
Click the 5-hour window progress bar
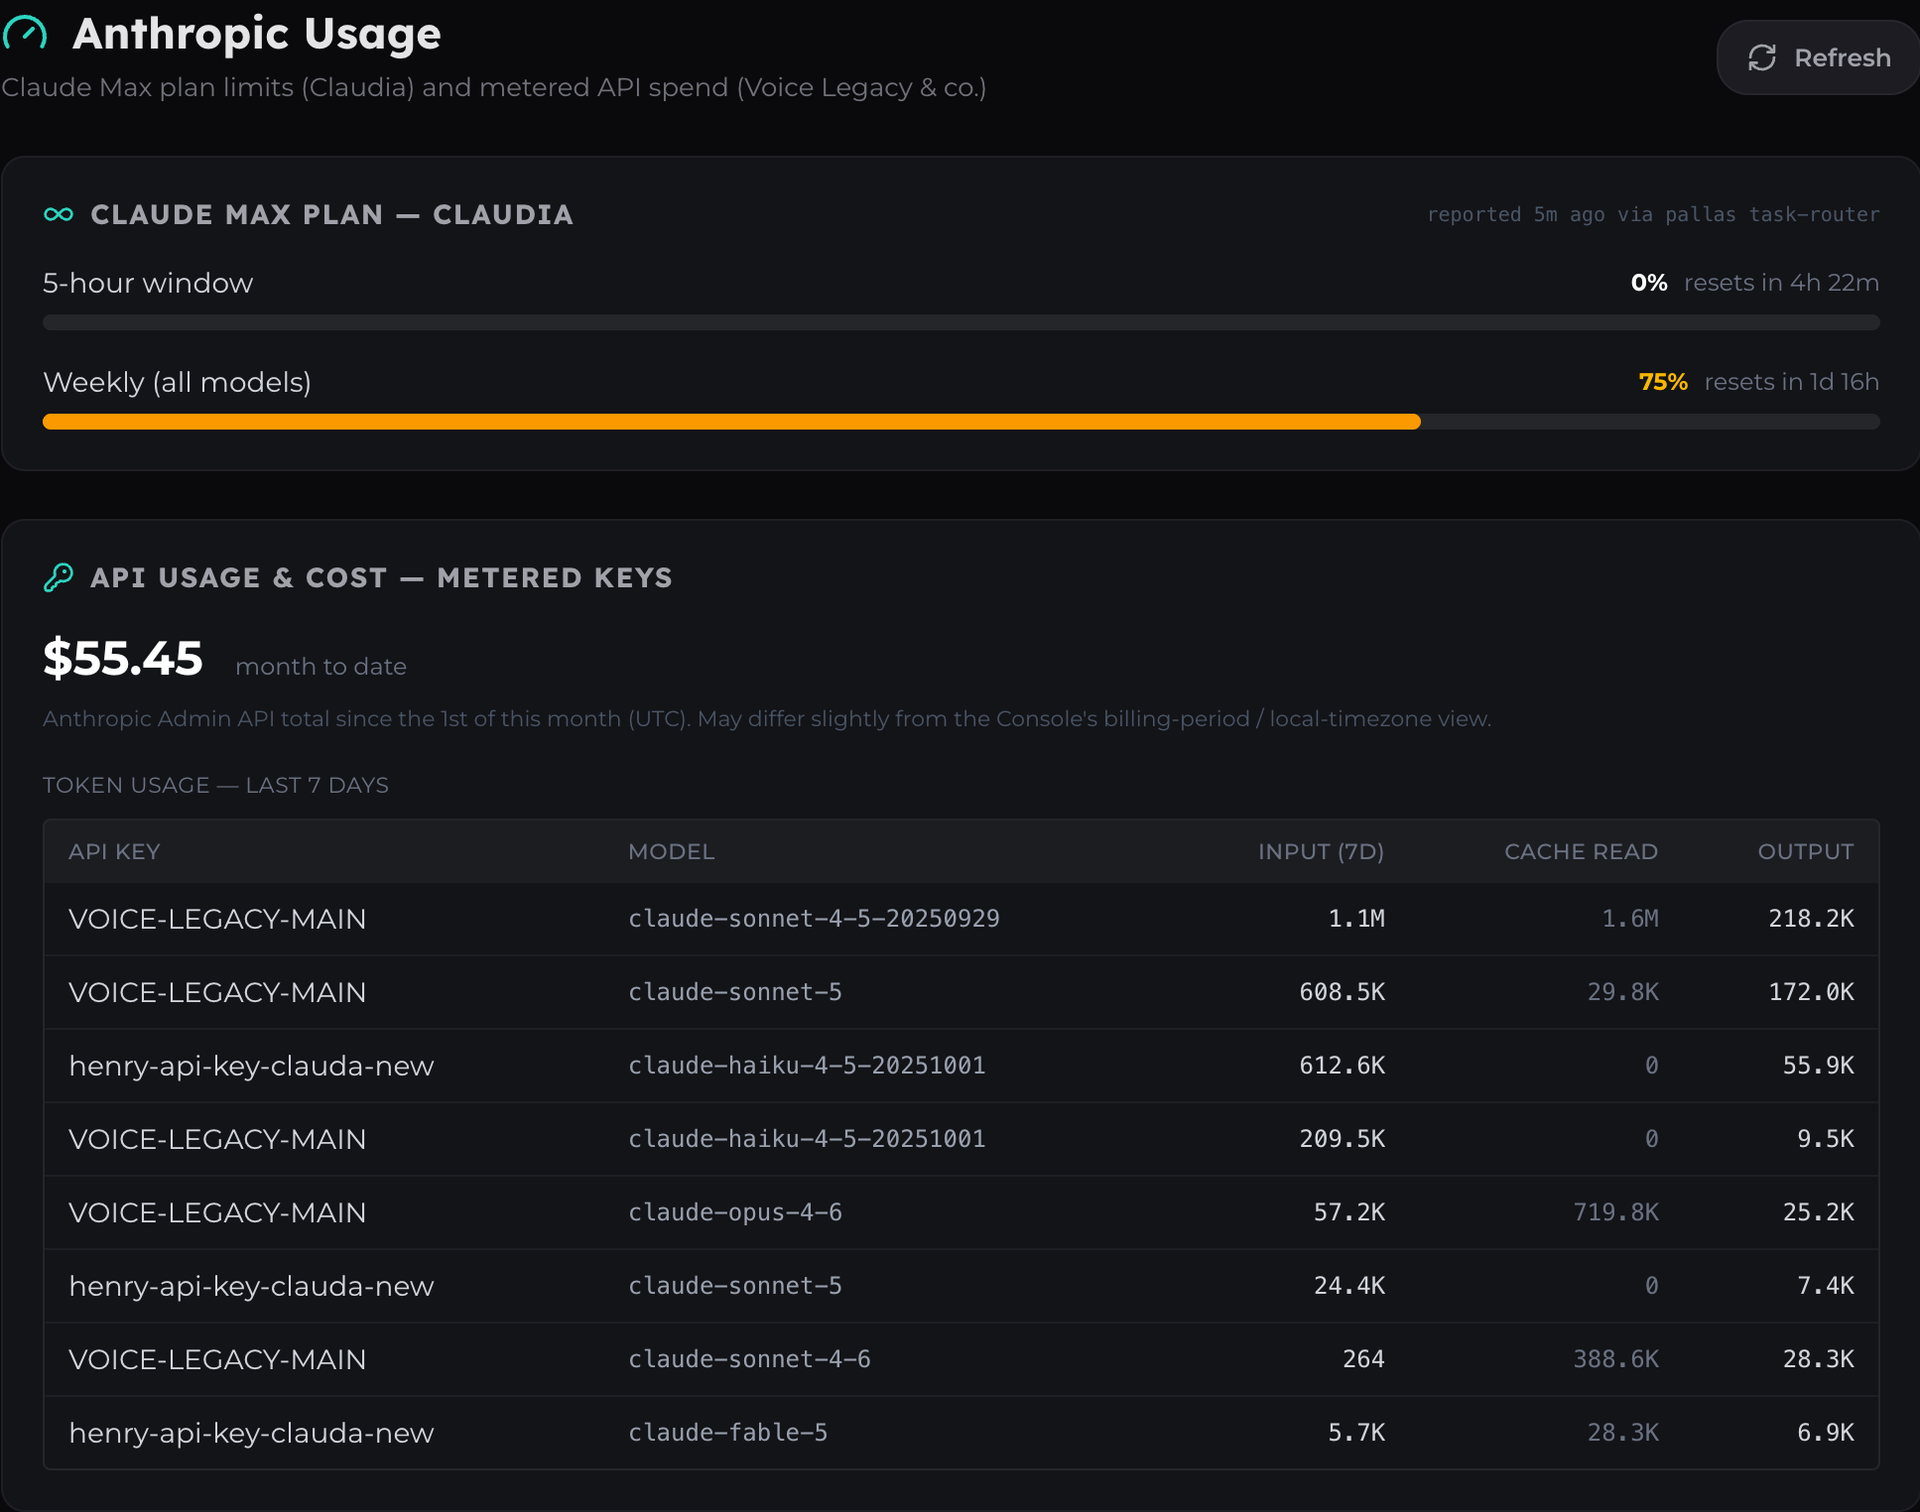[x=961, y=323]
